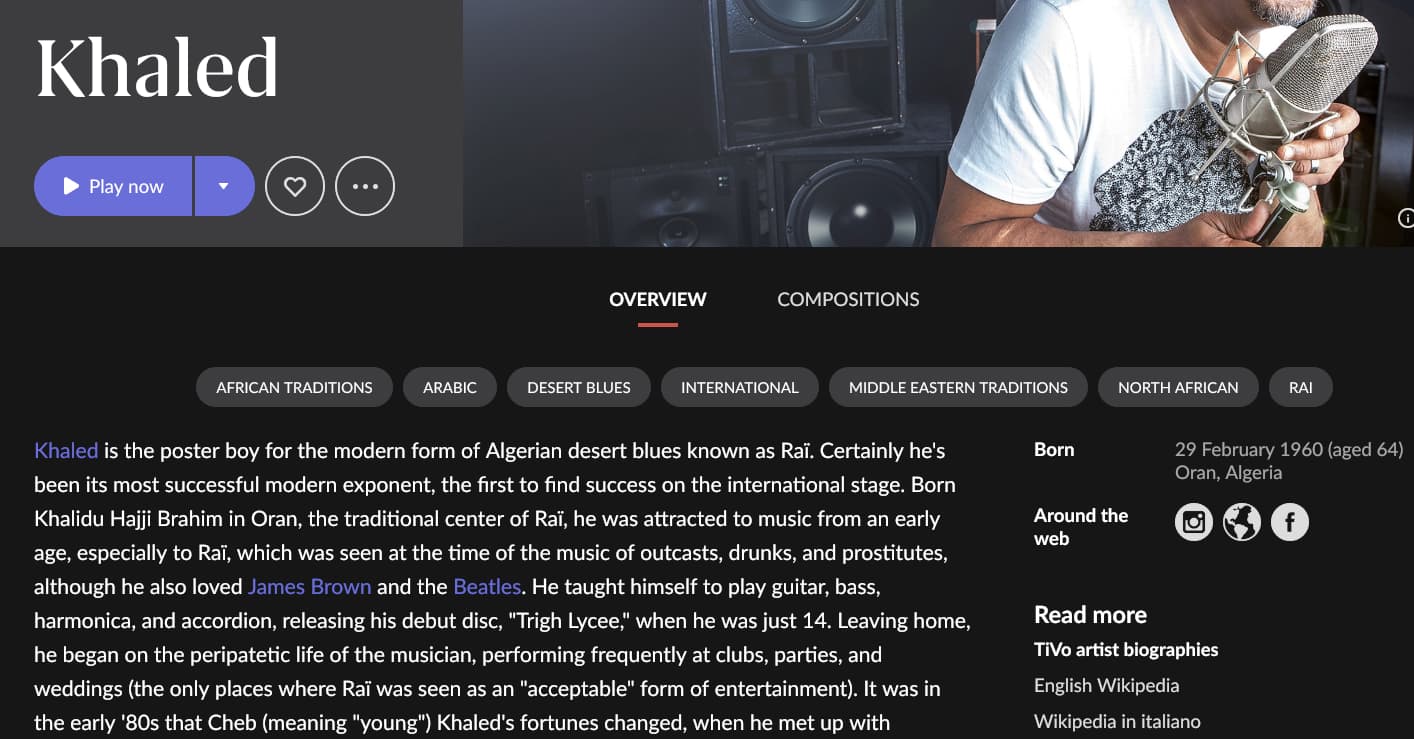This screenshot has height=739, width=1414.
Task: Choose the Arabic genre tag
Action: (450, 387)
